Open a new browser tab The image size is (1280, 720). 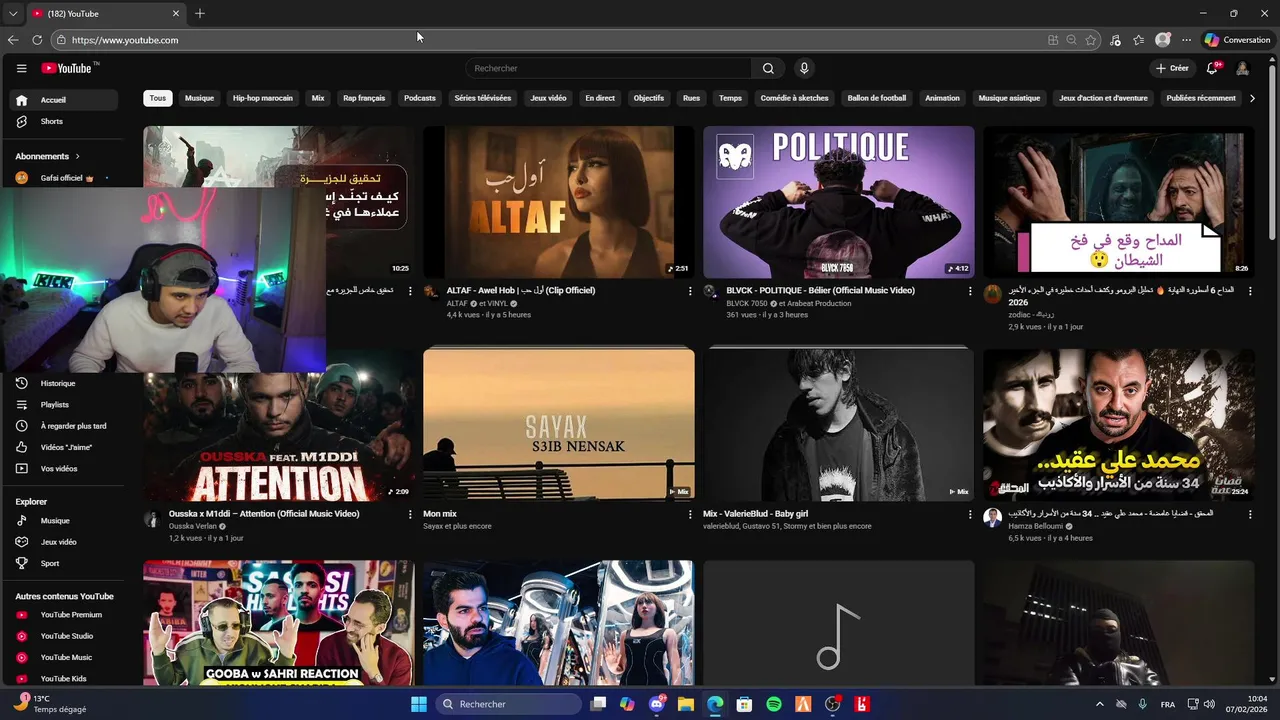click(x=200, y=13)
